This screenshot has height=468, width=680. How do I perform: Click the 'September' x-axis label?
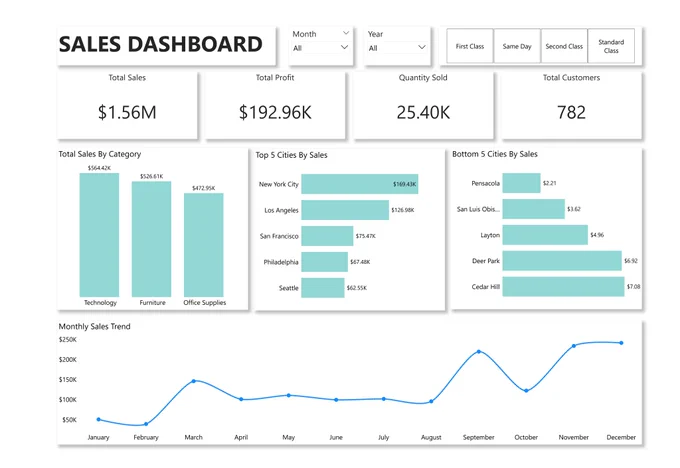[479, 437]
